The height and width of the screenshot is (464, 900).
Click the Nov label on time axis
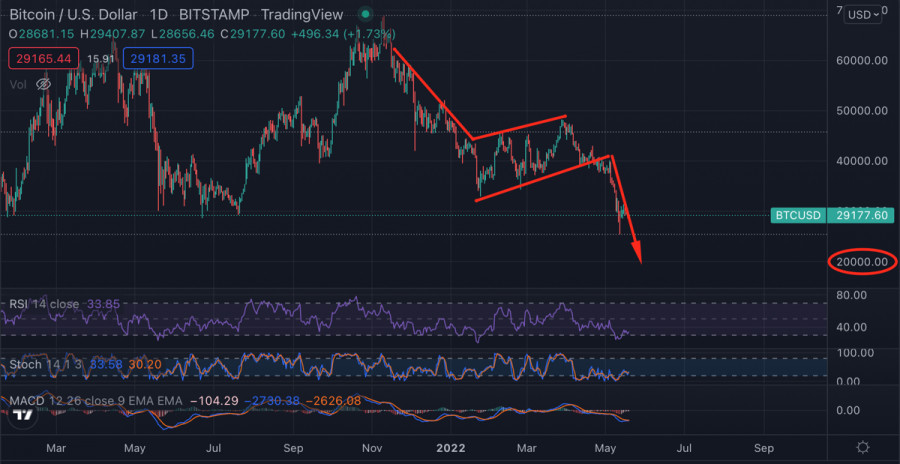pyautogui.click(x=373, y=448)
